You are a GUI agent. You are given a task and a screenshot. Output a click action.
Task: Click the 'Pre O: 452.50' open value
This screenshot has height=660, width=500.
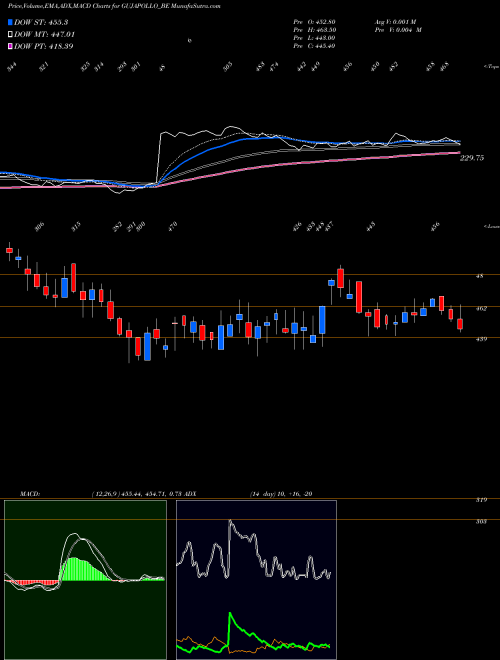click(314, 21)
